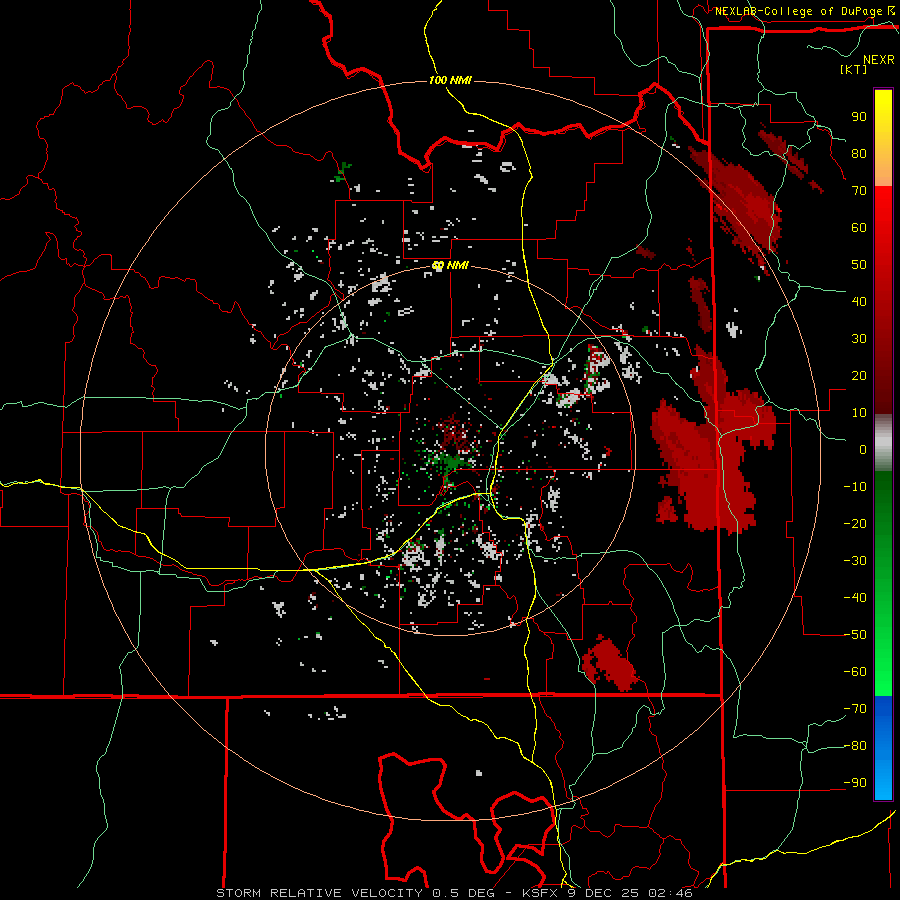The height and width of the screenshot is (900, 900).
Task: Click the "0.5 DEG" elevation angle text
Action: click(x=462, y=893)
